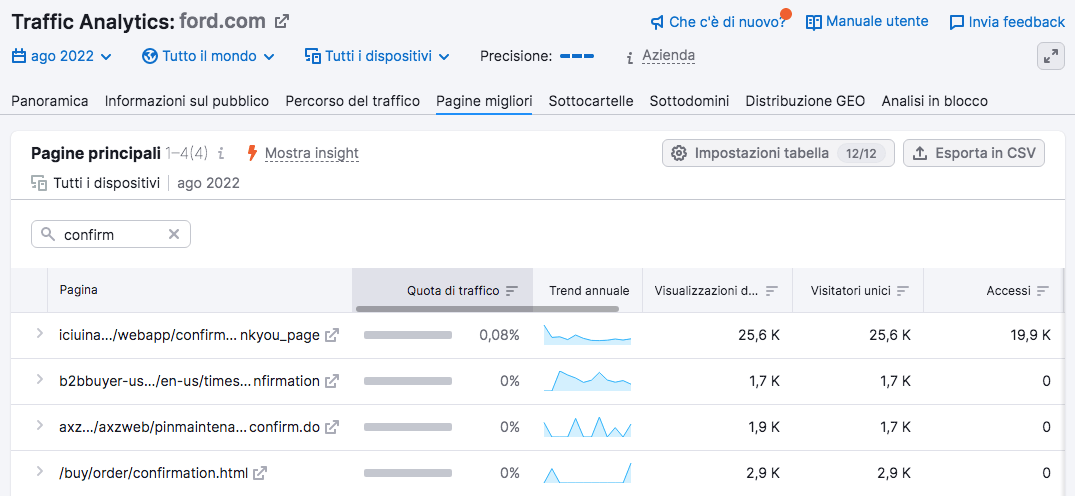Sort by Visitatori unici column
The width and height of the screenshot is (1075, 496).
tap(903, 291)
